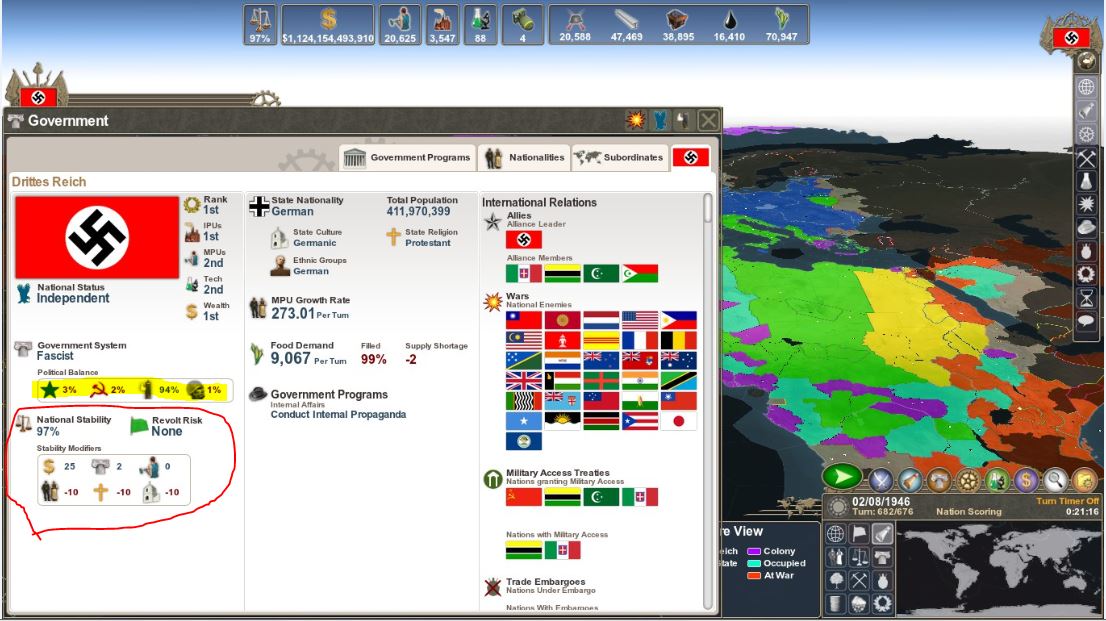This screenshot has height=621, width=1106.
Task: Toggle the highlighted shell map mode near minimap
Action: pyautogui.click(x=882, y=534)
